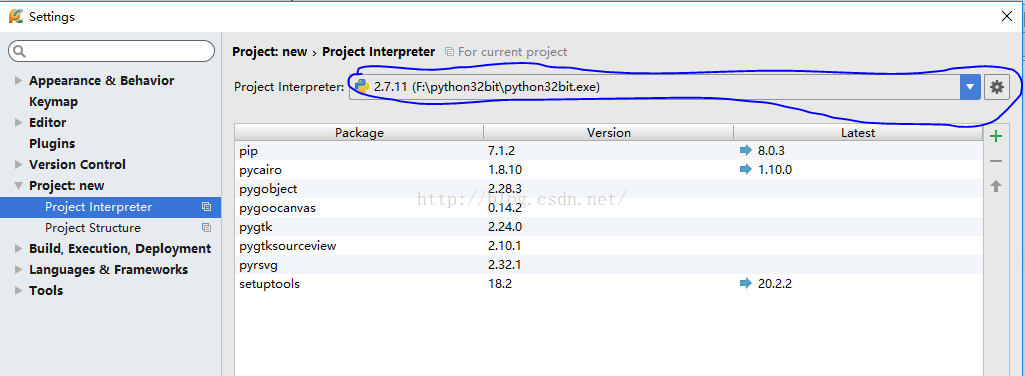Open the interpreter gear settings icon
Viewport: 1025px width, 376px height.
point(996,87)
